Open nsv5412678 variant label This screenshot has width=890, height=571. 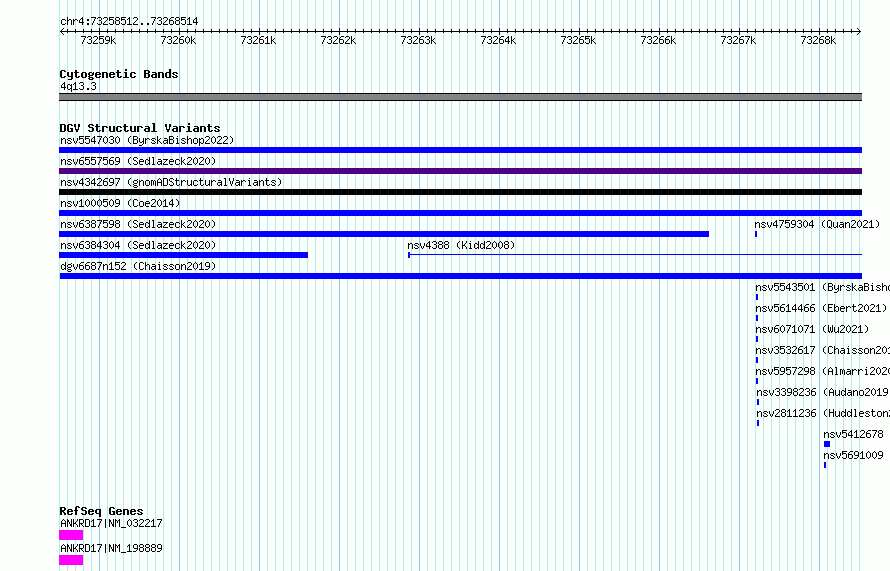tap(853, 434)
